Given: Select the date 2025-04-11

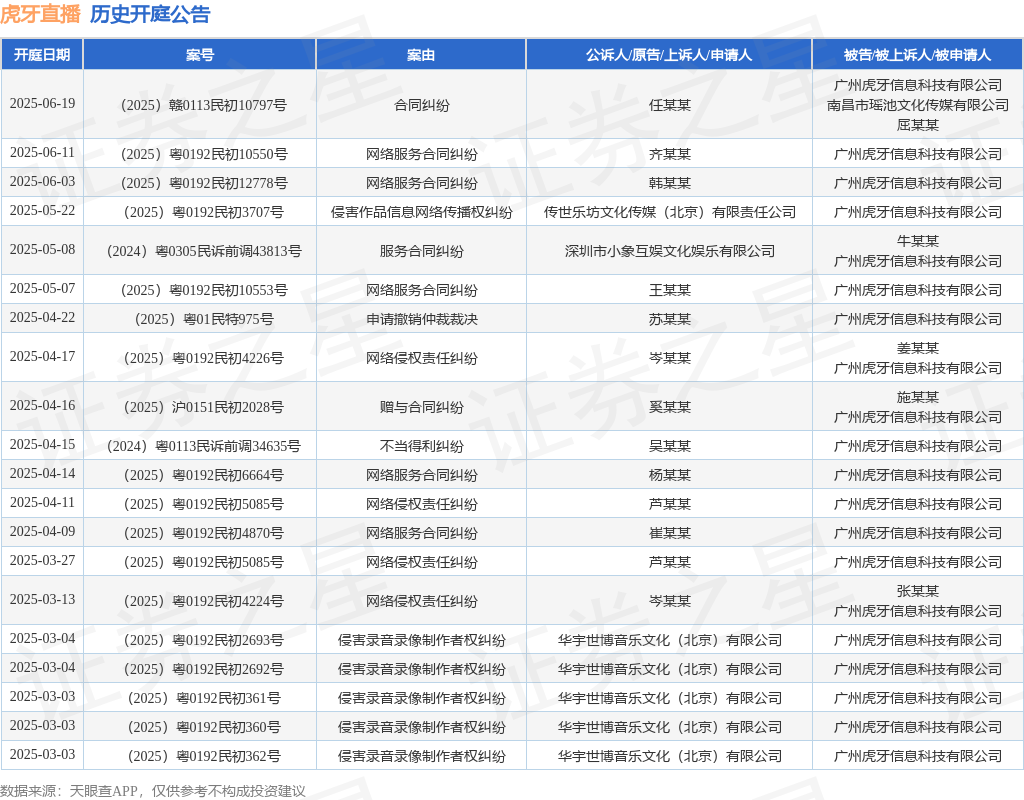Looking at the screenshot, I should tap(42, 503).
